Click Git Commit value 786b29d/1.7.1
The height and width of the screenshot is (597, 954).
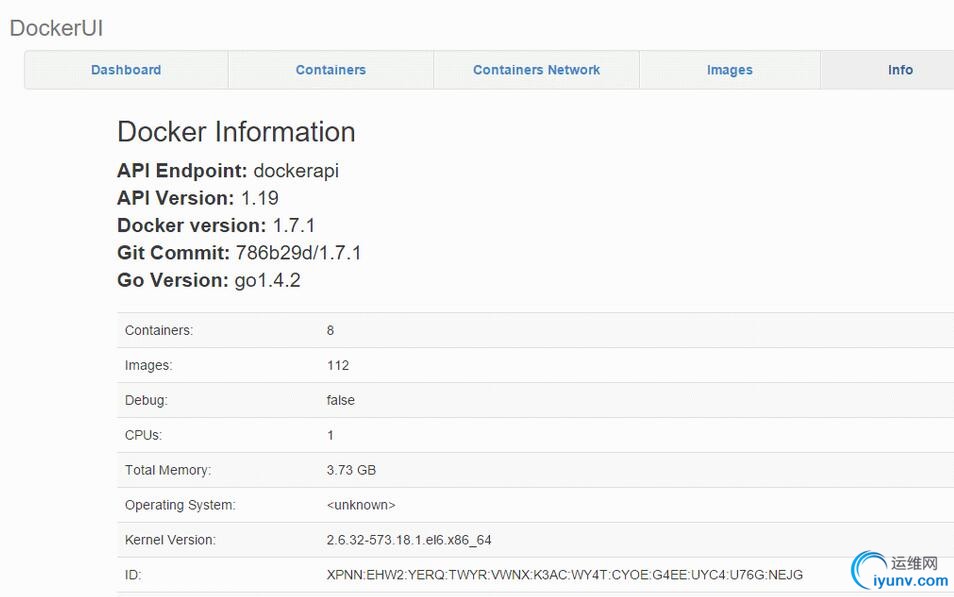click(298, 253)
